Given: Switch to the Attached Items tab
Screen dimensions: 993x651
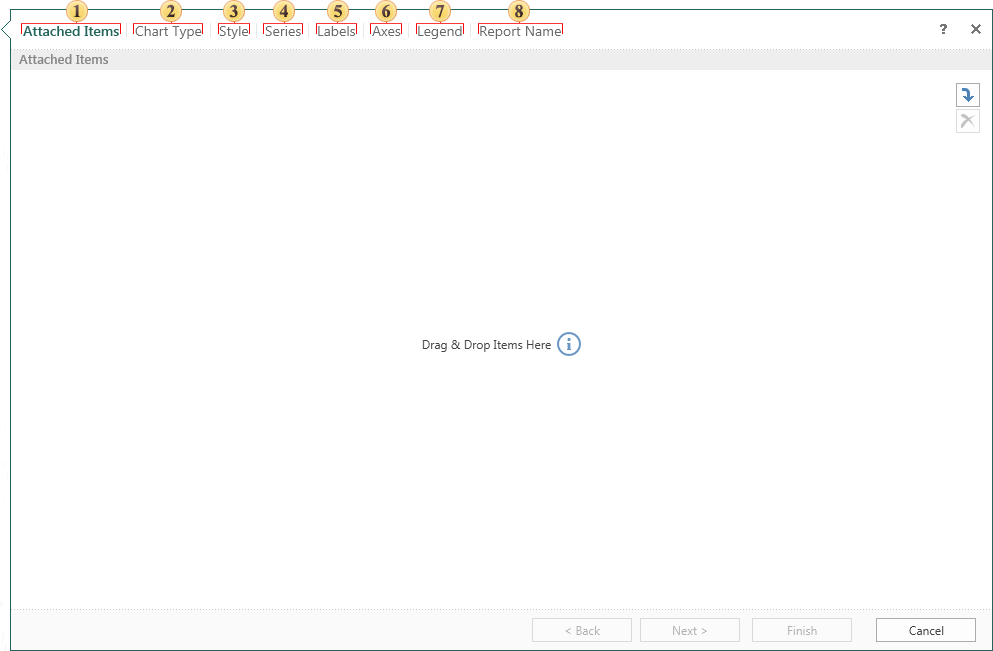Looking at the screenshot, I should point(71,31).
